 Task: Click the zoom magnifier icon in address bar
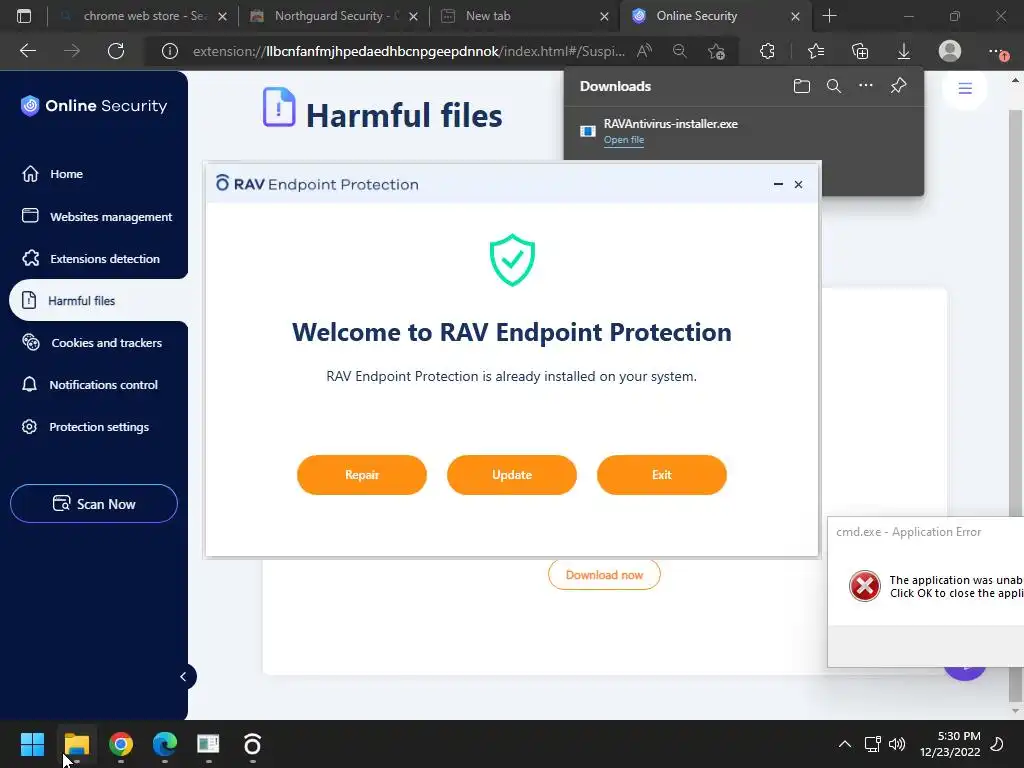680,51
